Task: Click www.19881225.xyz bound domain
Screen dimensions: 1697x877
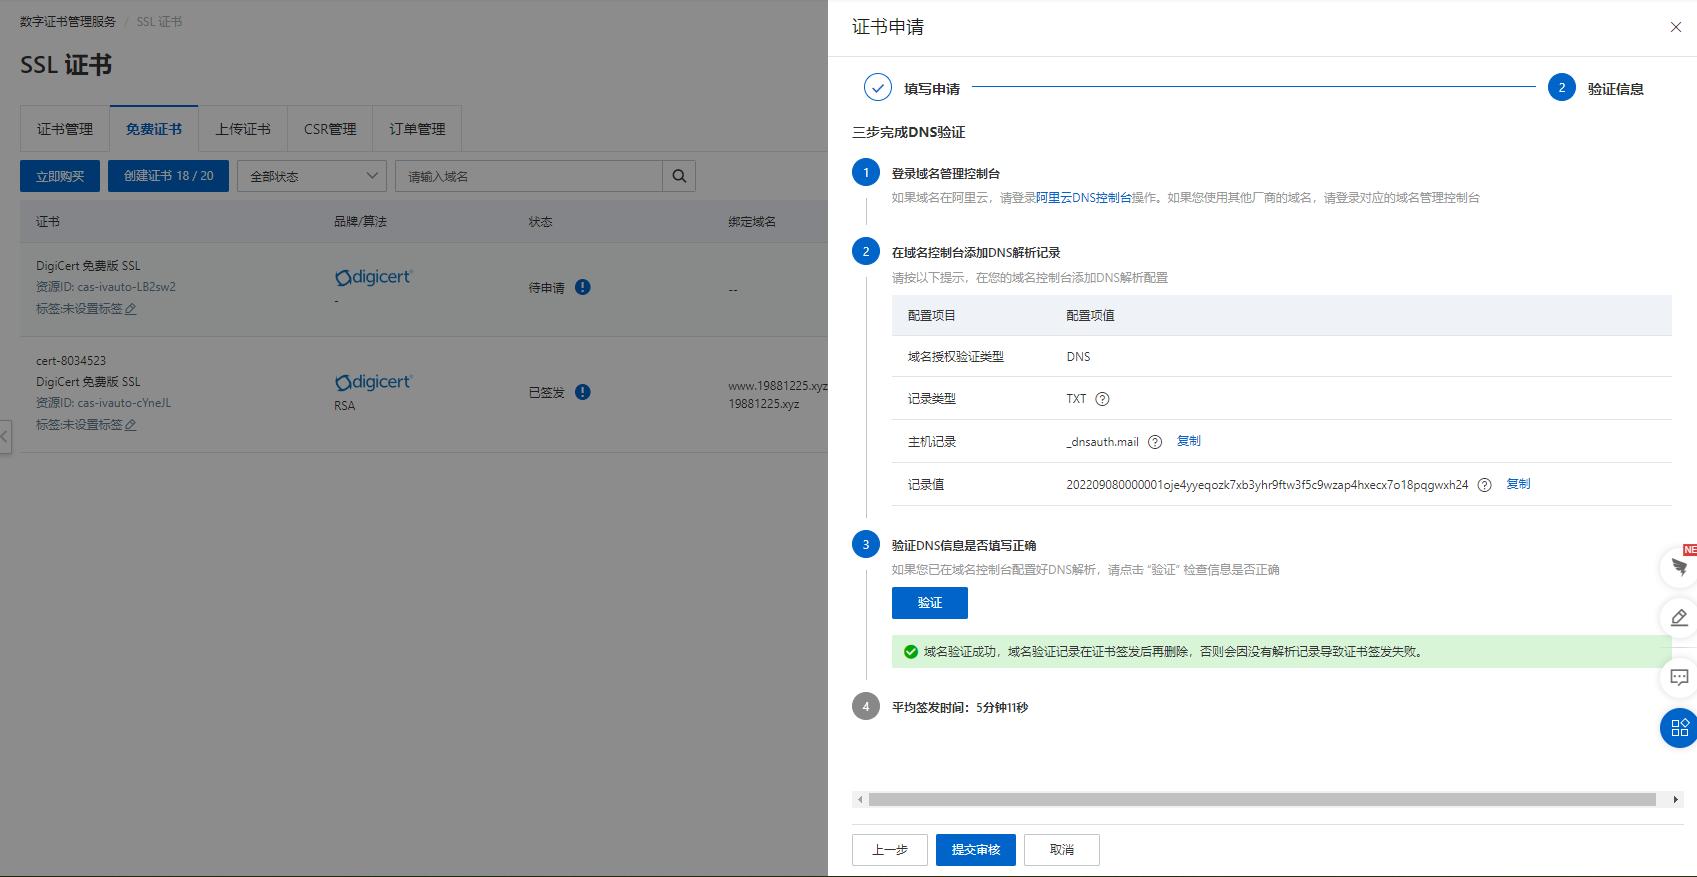Action: pos(778,386)
